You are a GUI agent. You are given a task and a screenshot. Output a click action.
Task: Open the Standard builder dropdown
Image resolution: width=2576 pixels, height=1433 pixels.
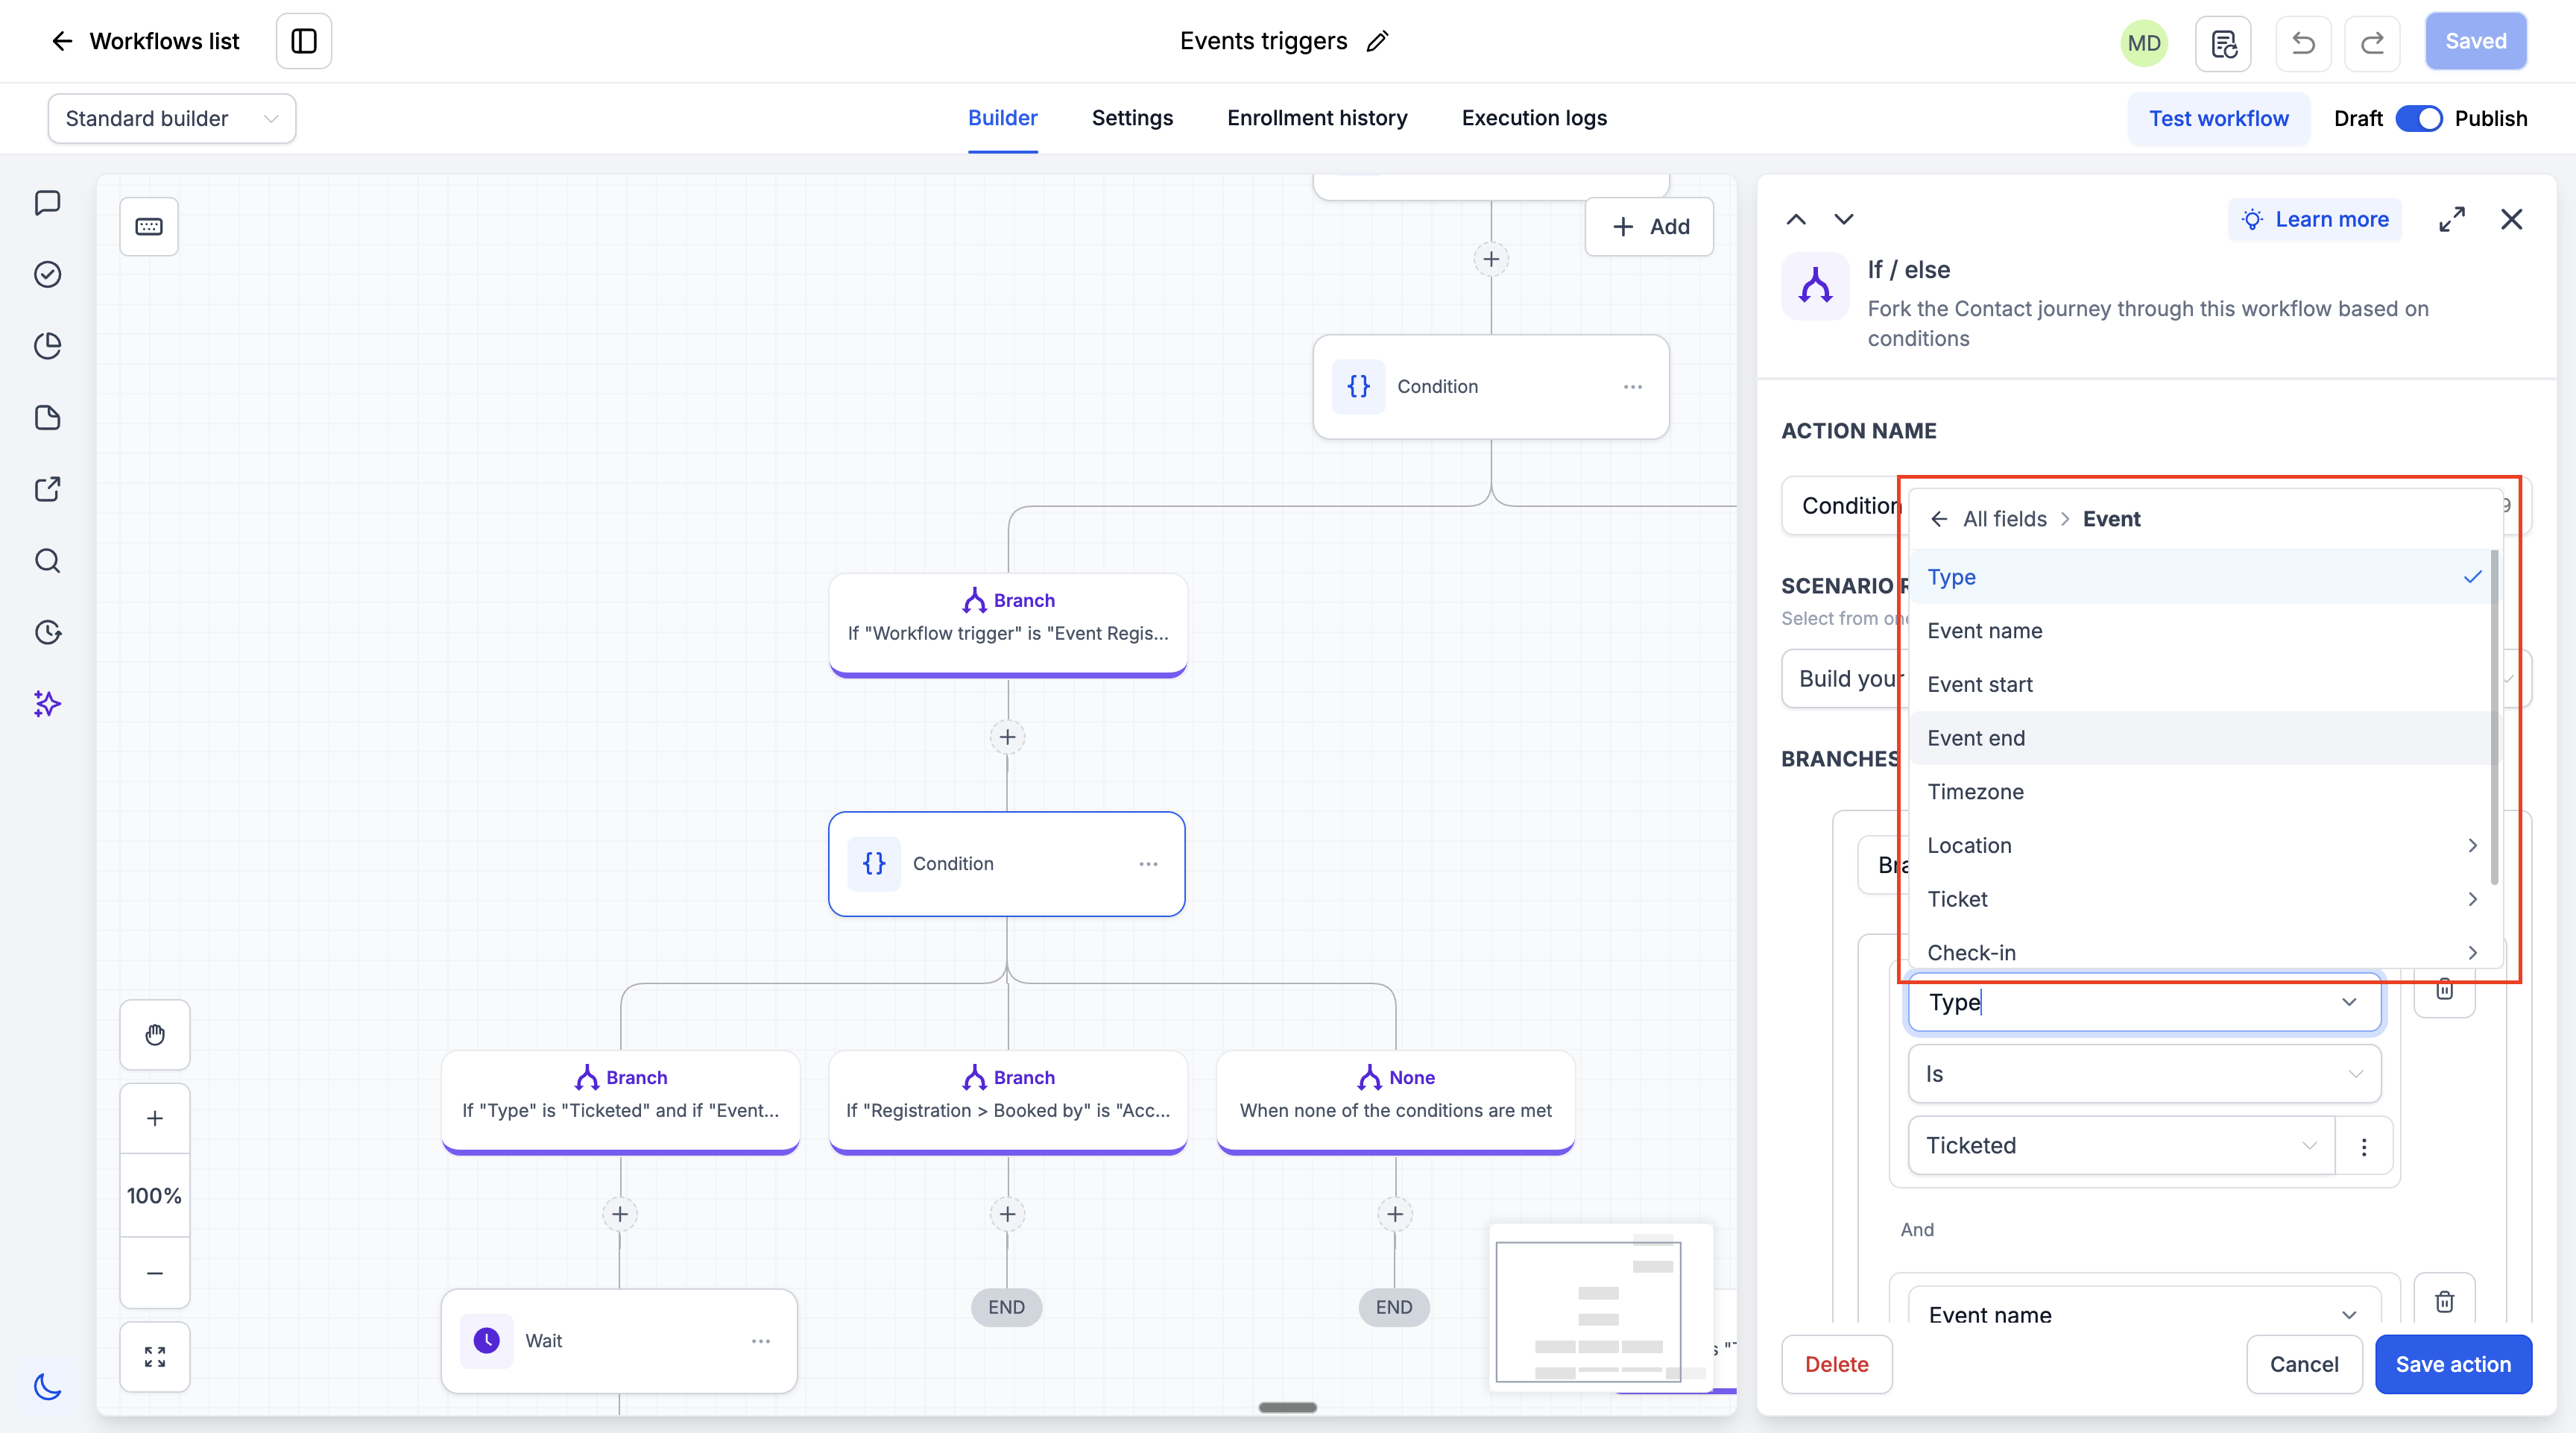(172, 118)
